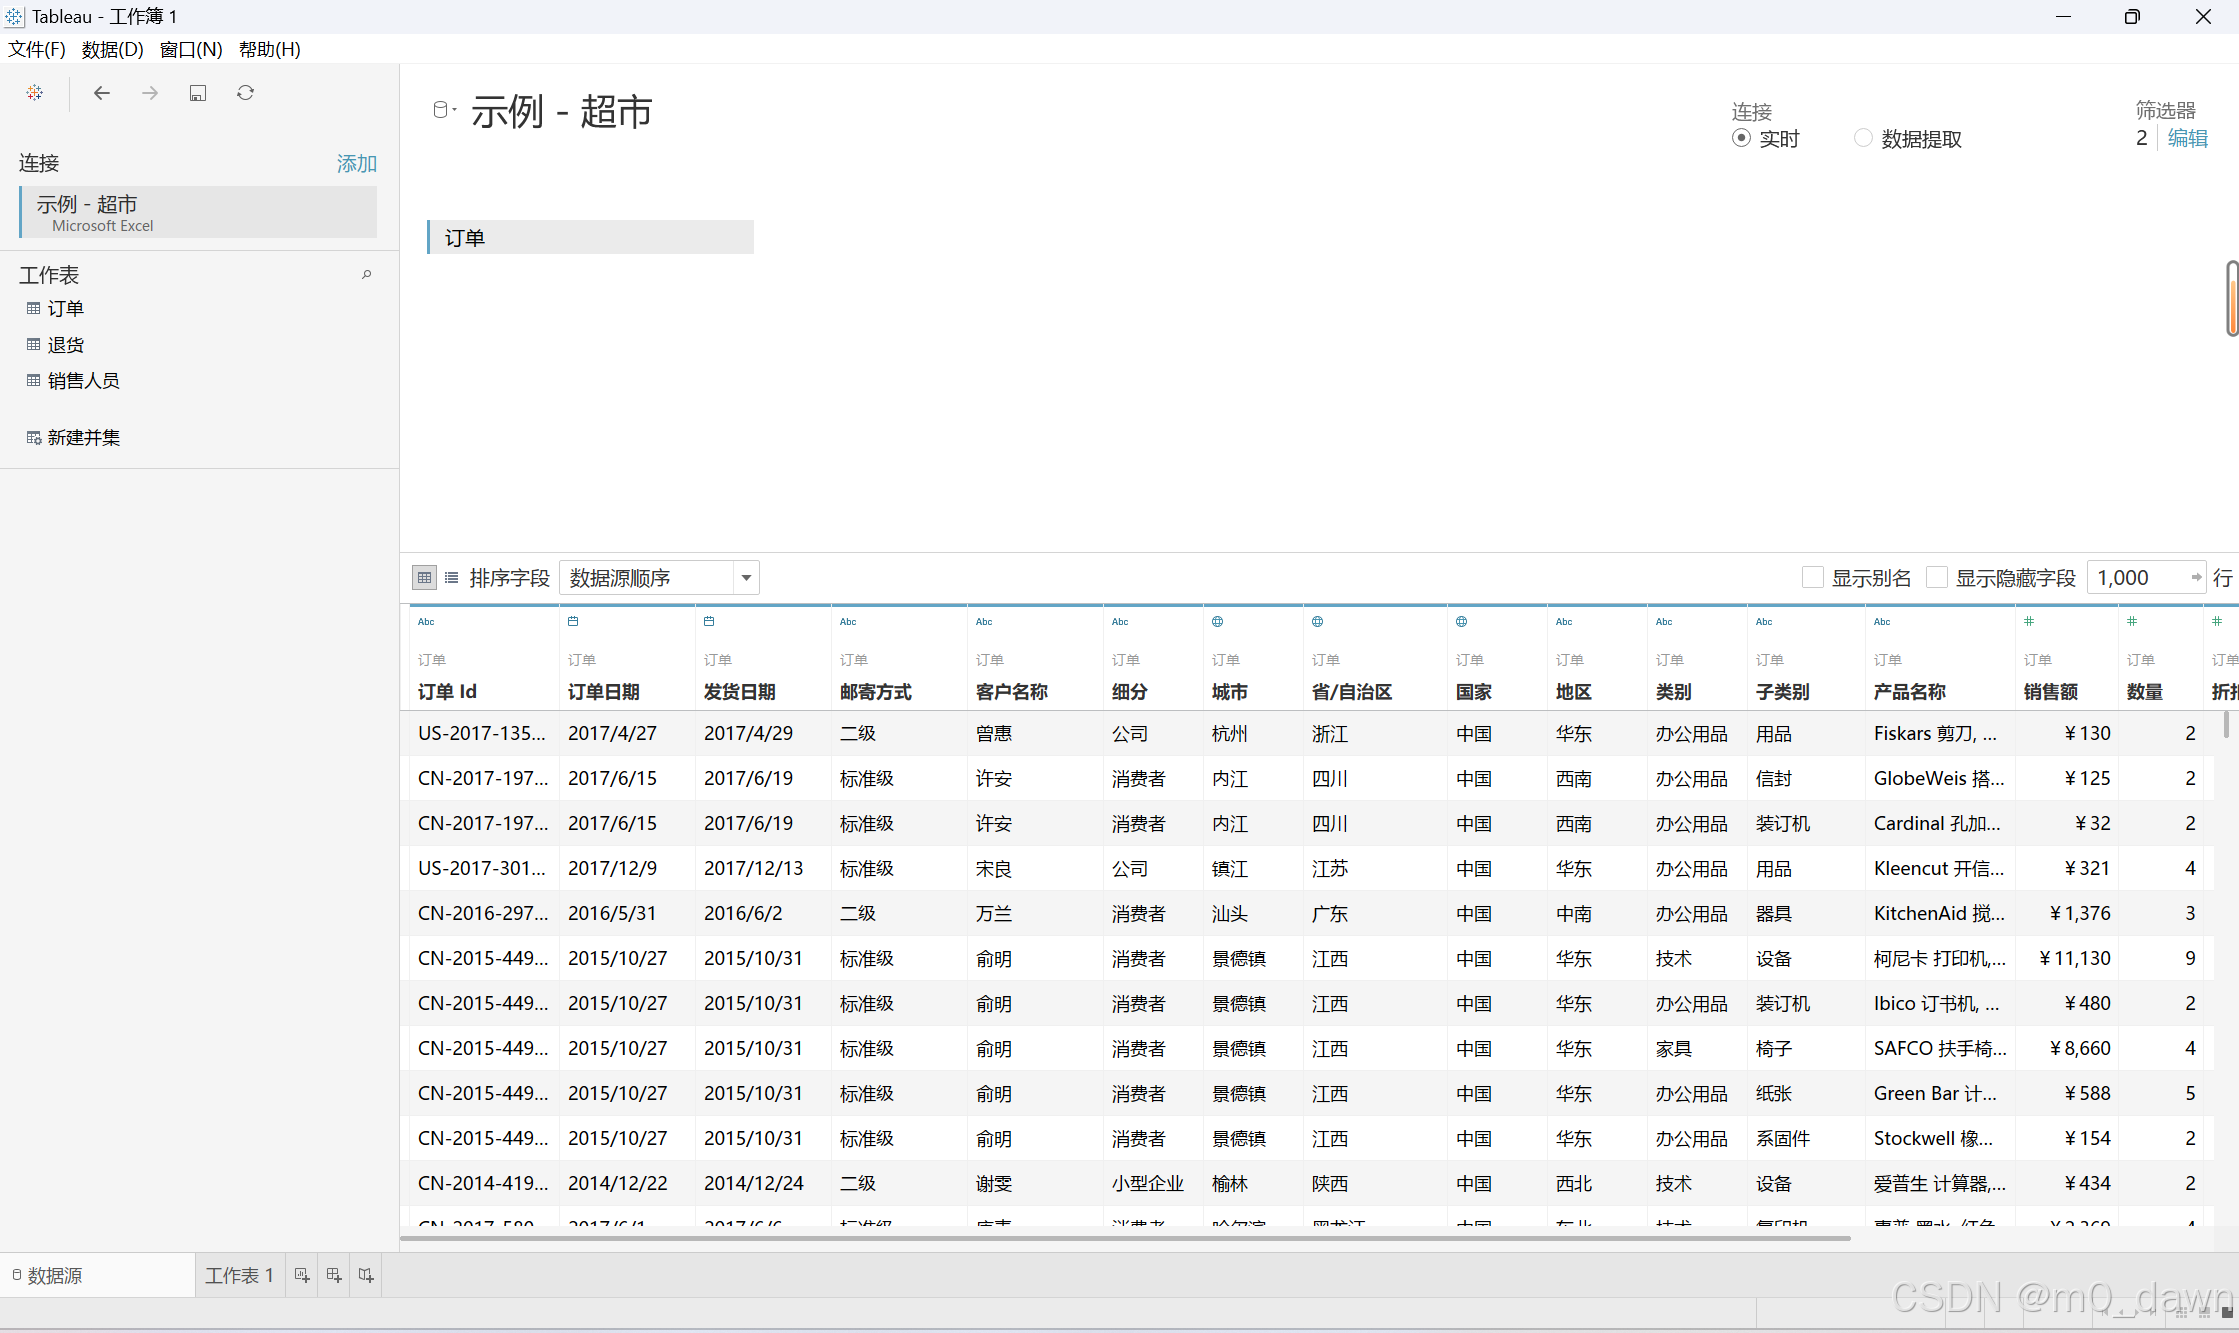Click 编辑 filters link

click(x=2187, y=138)
